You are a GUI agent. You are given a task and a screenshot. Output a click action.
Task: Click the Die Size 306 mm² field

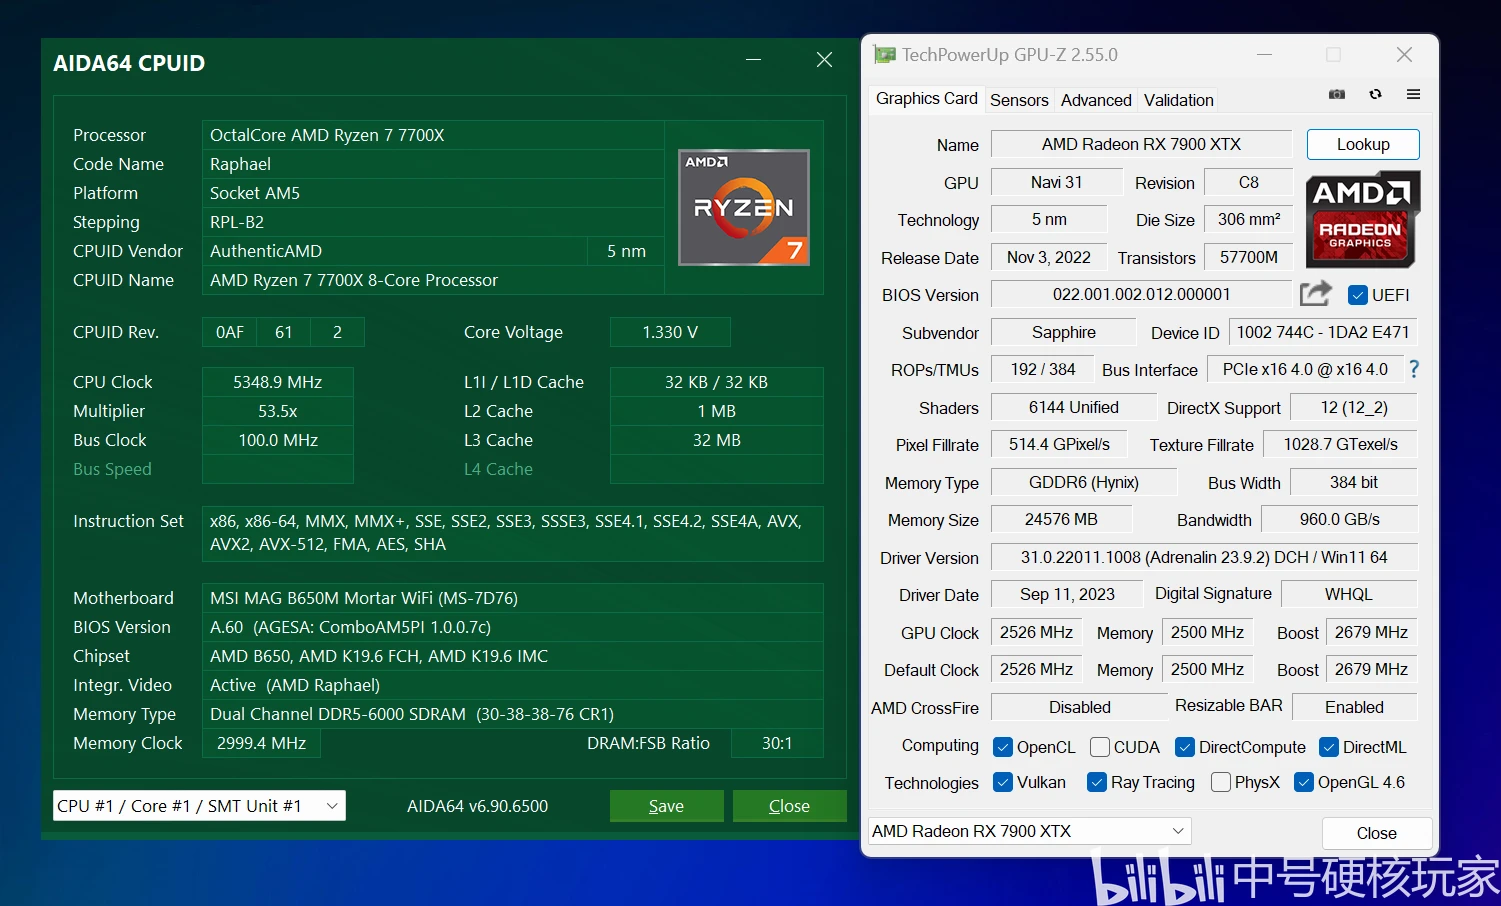point(1249,219)
